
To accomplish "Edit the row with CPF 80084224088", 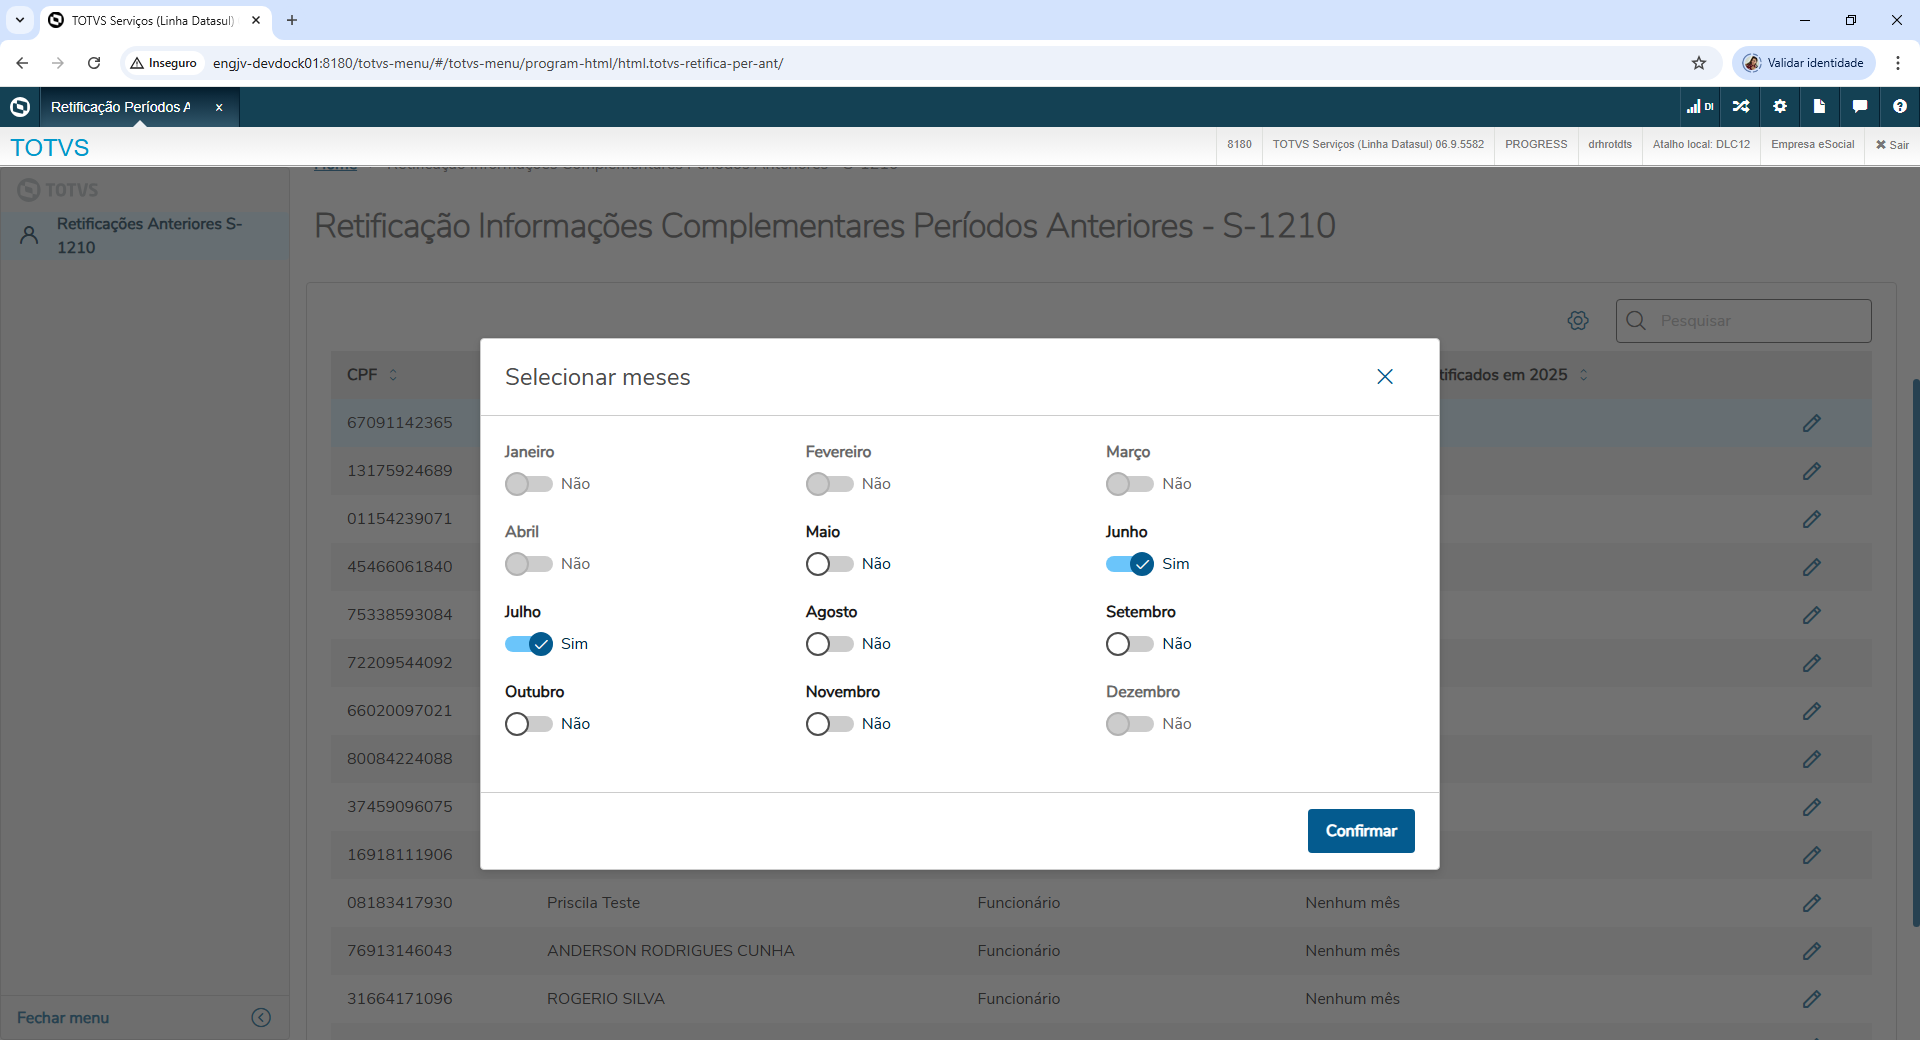I will 1811,759.
